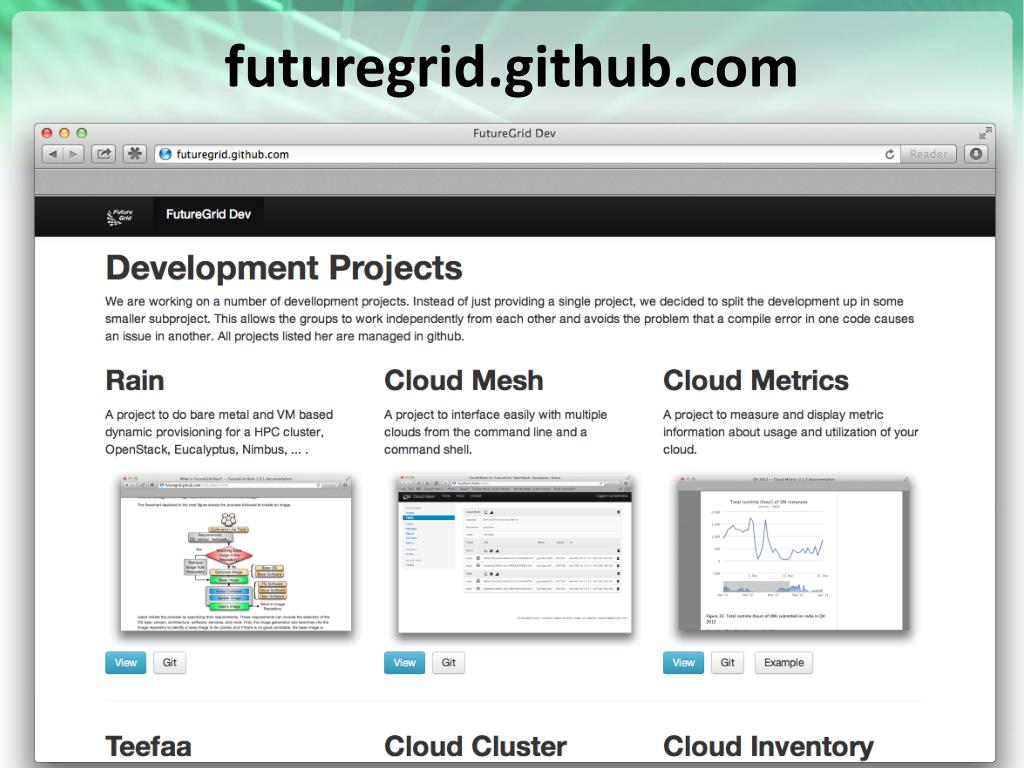Select the FutureGrid Dev navbar tab
This screenshot has width=1024, height=768.
click(208, 215)
